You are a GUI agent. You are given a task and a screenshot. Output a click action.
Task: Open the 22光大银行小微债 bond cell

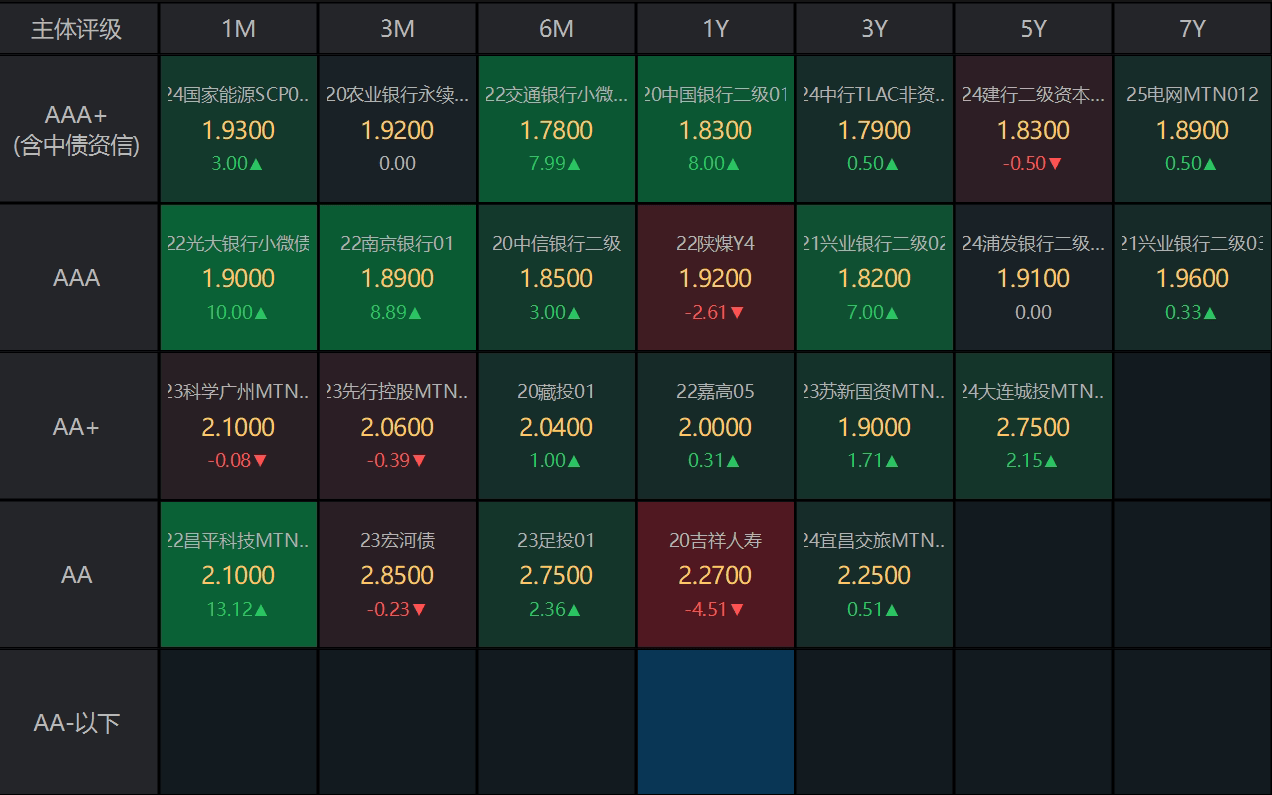(x=238, y=277)
